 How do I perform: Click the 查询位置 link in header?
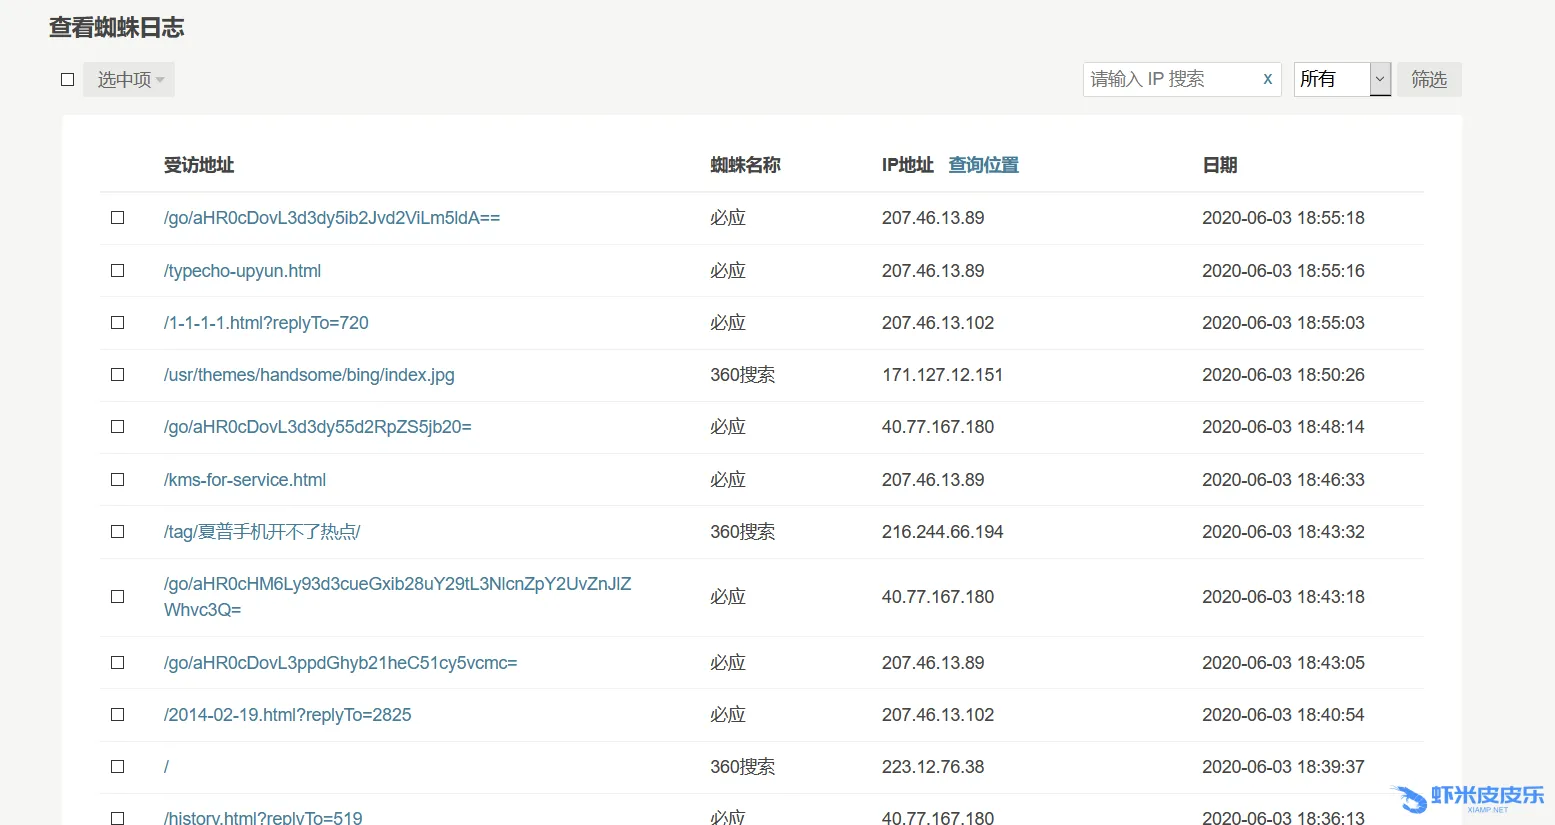click(x=983, y=165)
